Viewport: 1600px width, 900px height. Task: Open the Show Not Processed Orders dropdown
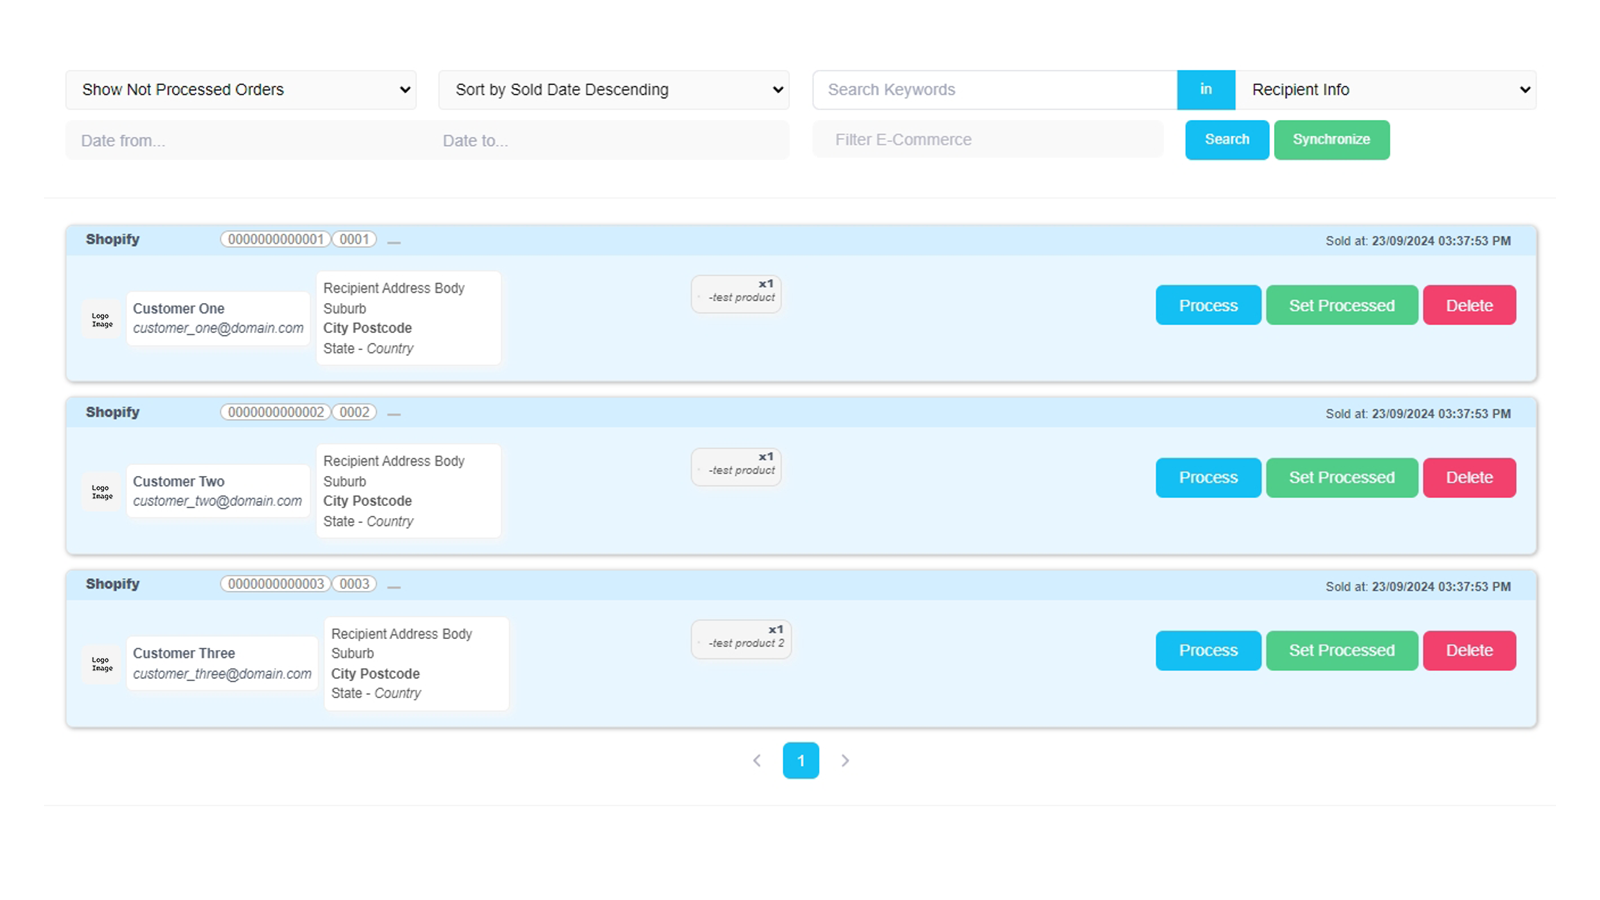click(241, 90)
